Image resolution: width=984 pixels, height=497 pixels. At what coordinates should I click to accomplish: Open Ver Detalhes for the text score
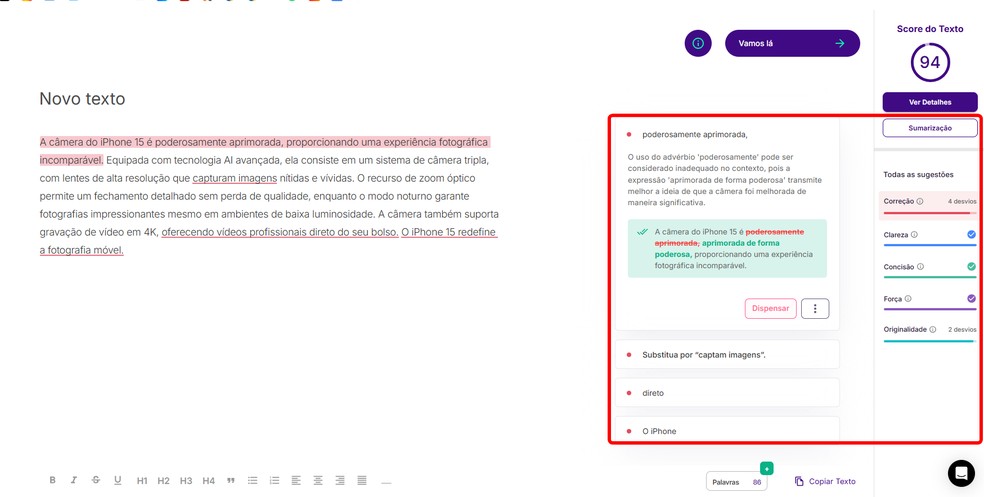(930, 102)
